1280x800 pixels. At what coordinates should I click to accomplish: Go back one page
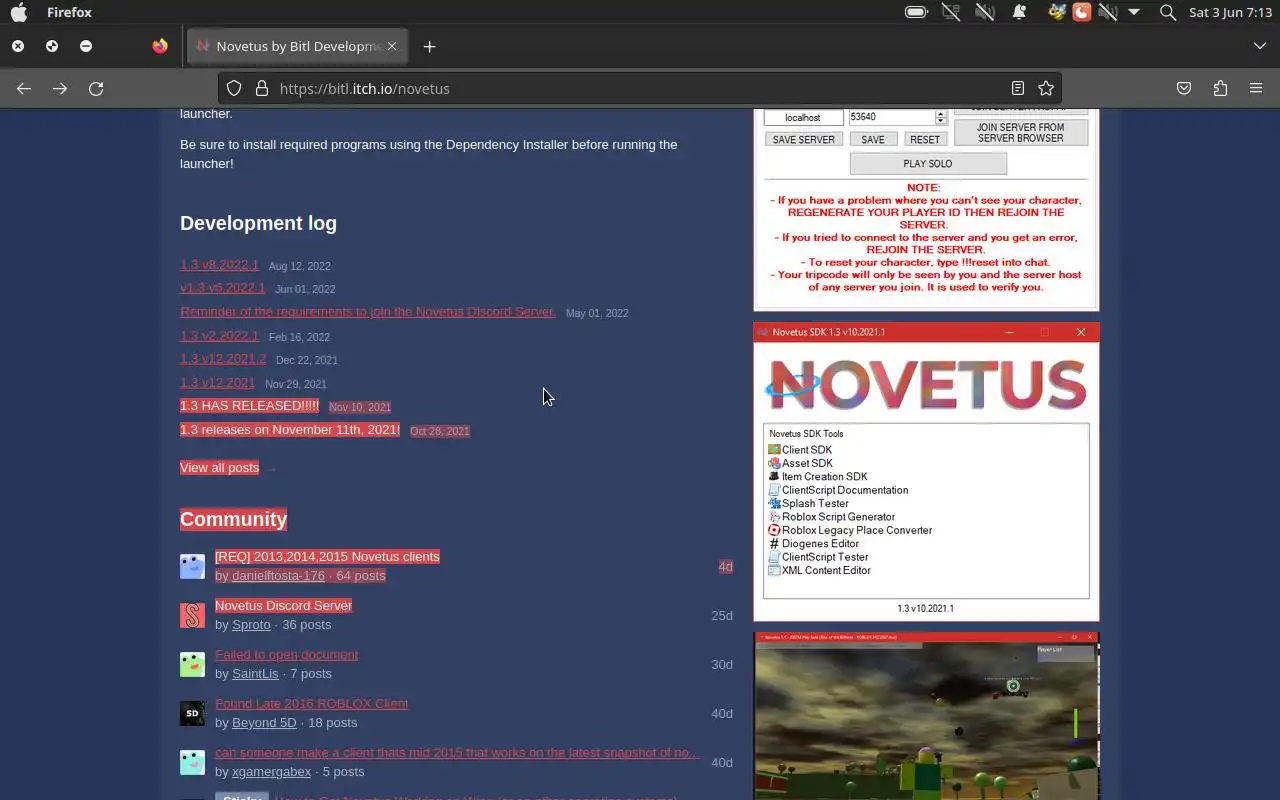(24, 88)
